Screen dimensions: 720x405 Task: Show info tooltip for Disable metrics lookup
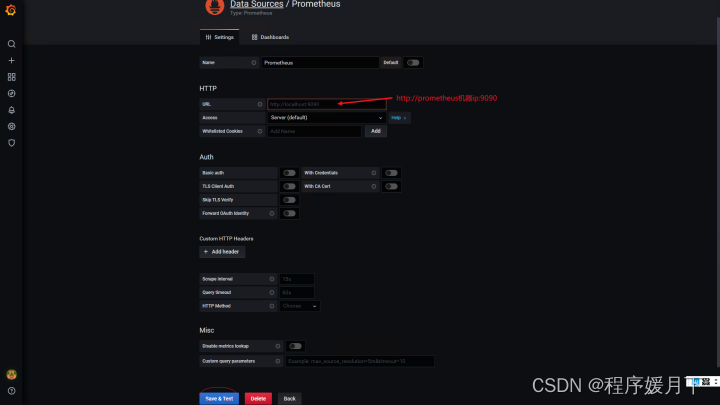click(277, 346)
